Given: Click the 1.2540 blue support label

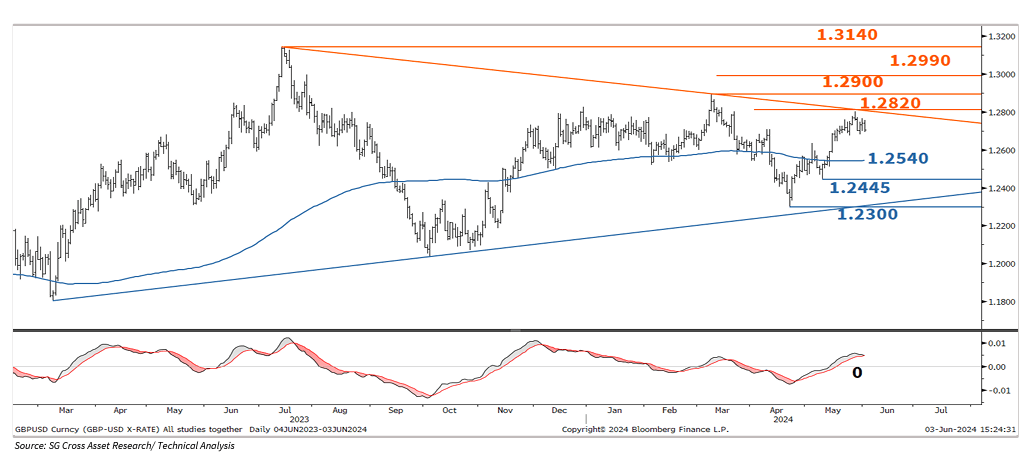Looking at the screenshot, I should coord(897,159).
